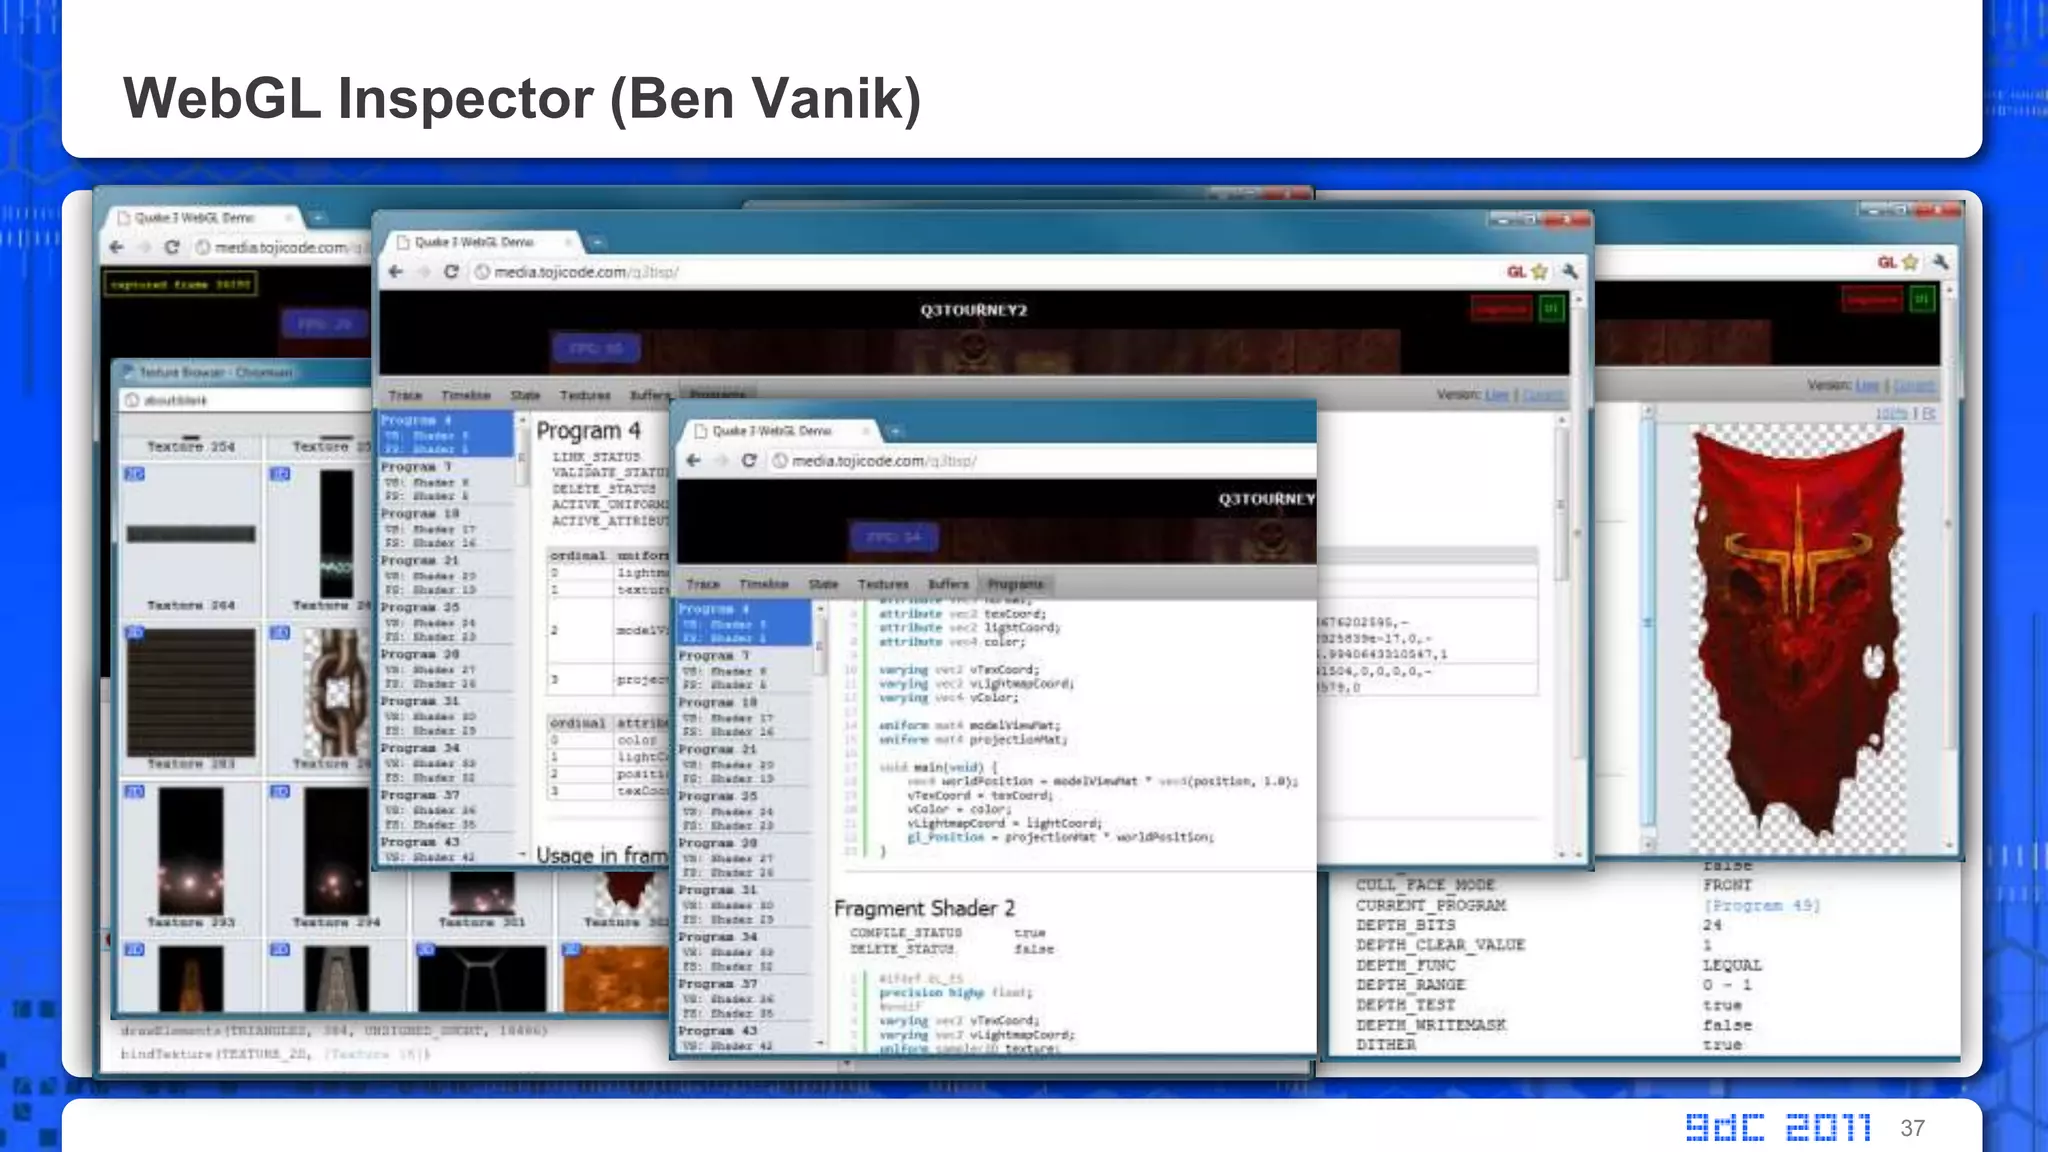Open Textures tab in frontmost inspector window
Screen dimensions: 2048x1152
coord(883,584)
